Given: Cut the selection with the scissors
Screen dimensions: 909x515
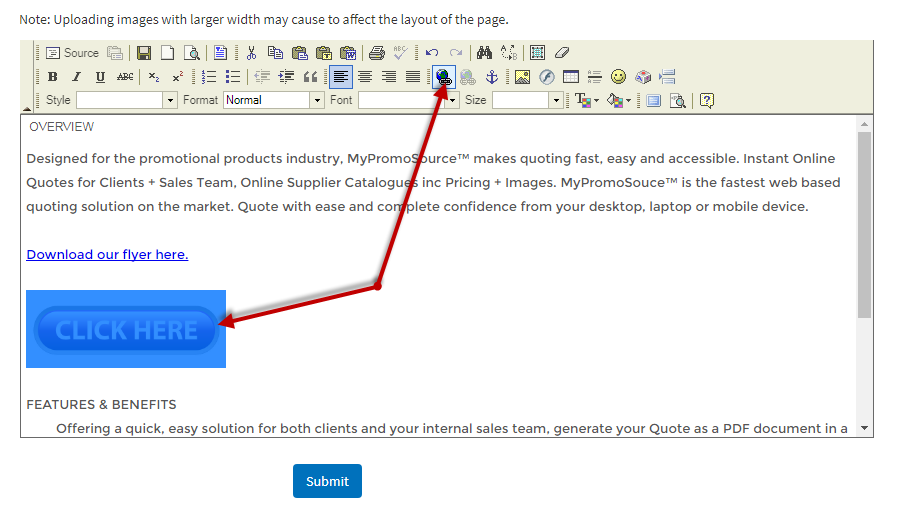Looking at the screenshot, I should click(251, 53).
